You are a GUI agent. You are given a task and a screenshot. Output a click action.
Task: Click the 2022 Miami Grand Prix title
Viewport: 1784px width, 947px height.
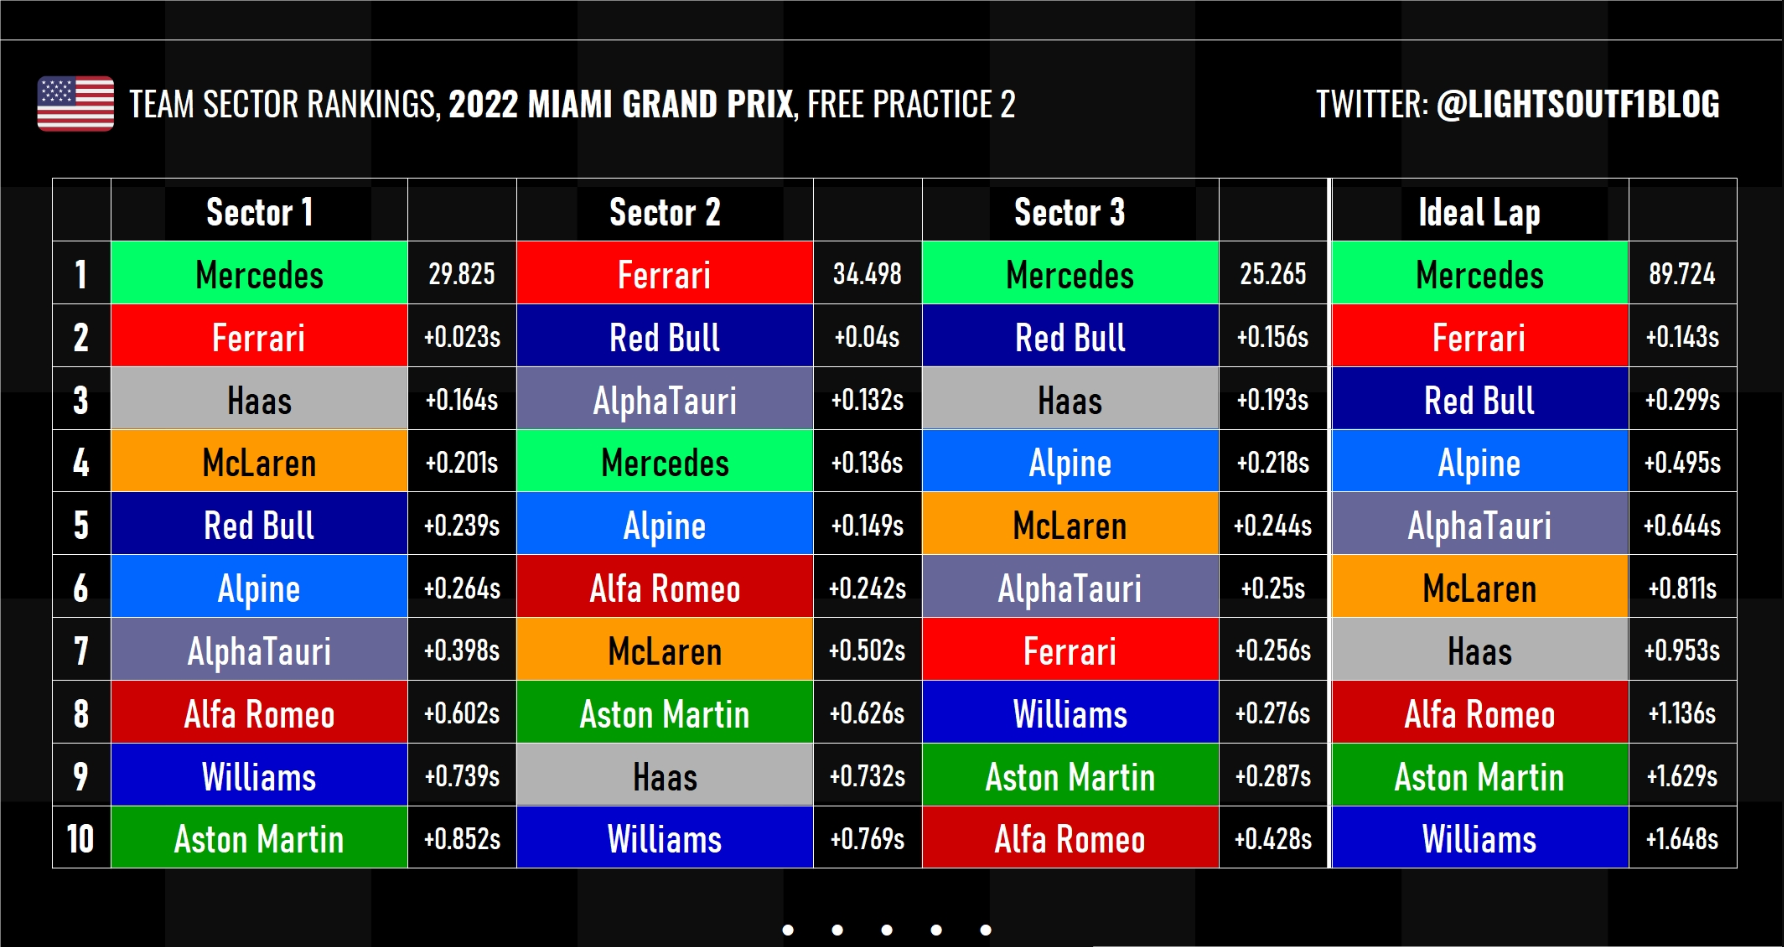click(620, 104)
